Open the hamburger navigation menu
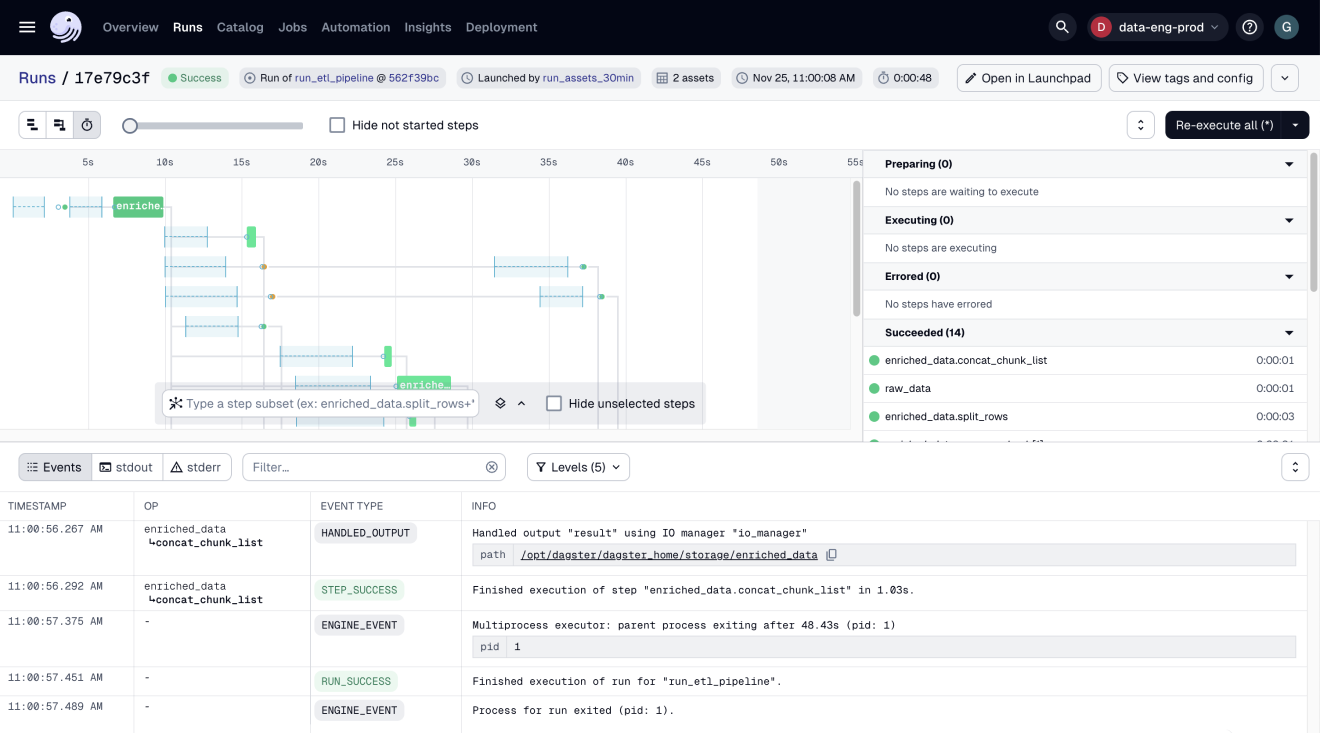Viewport: 1320px width, 733px height. 27,27
